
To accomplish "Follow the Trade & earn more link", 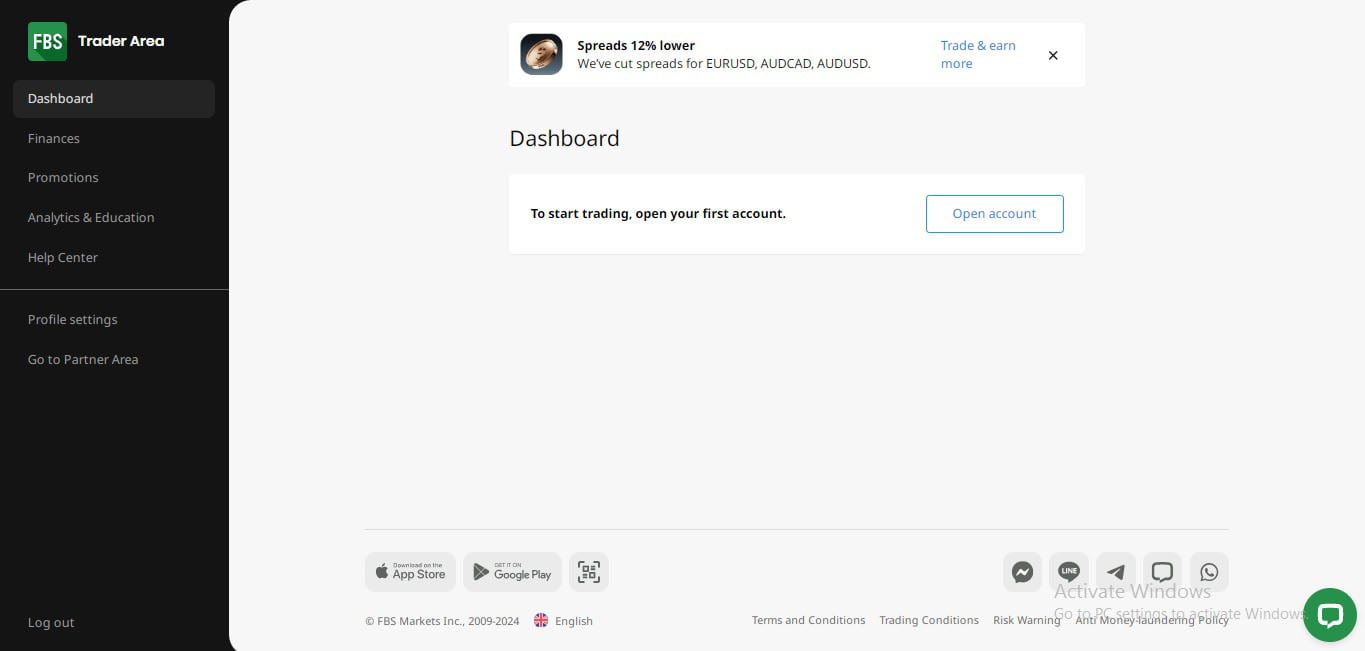I will coord(977,54).
